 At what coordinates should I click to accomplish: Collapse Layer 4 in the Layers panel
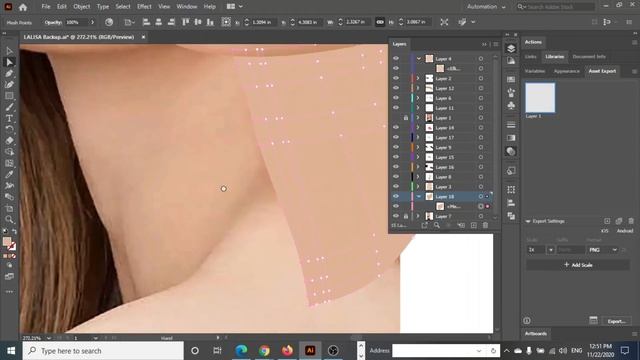418,59
